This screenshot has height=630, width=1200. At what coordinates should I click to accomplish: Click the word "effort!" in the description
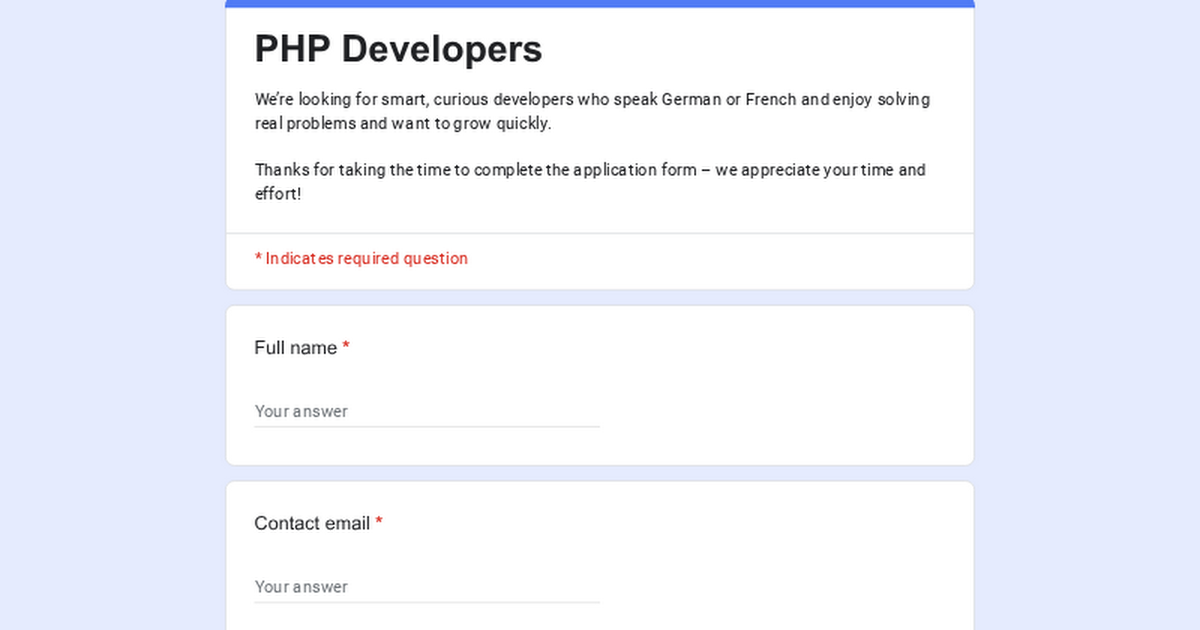[x=277, y=194]
